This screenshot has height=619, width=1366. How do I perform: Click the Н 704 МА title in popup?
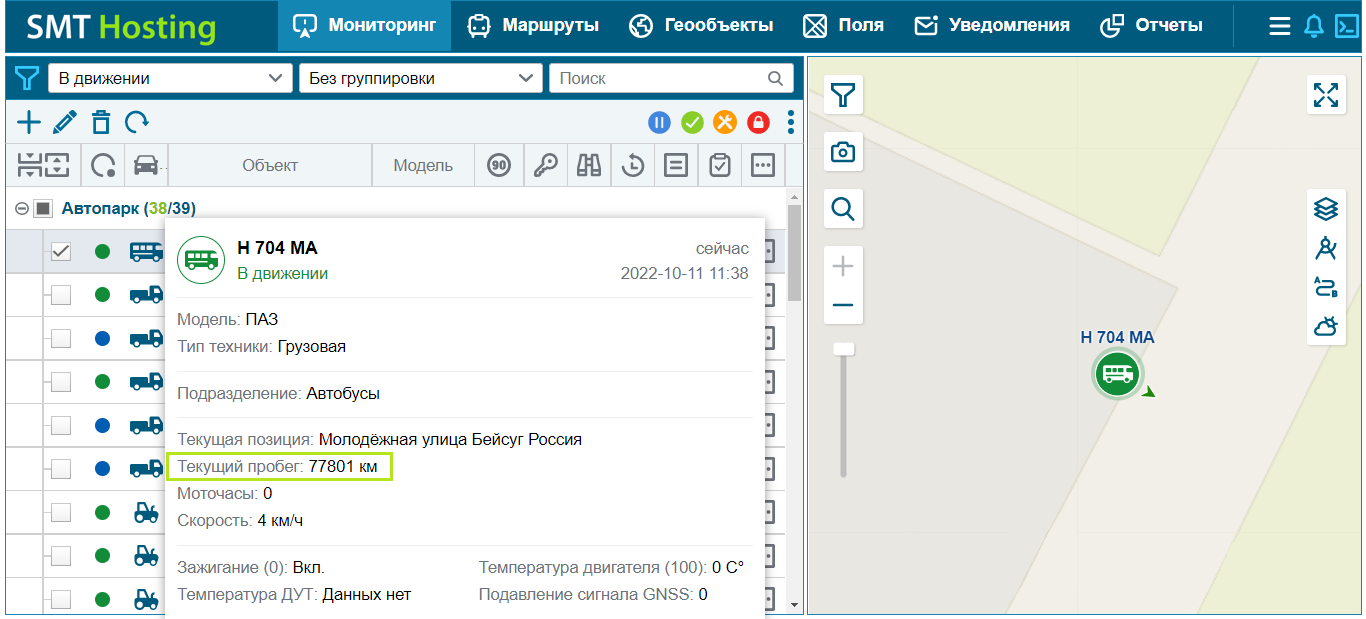[277, 248]
